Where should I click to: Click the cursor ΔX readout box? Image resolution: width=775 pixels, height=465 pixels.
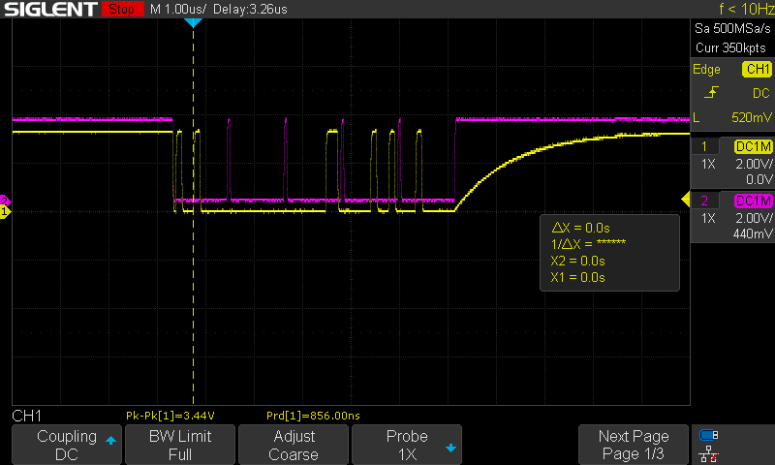coord(609,253)
